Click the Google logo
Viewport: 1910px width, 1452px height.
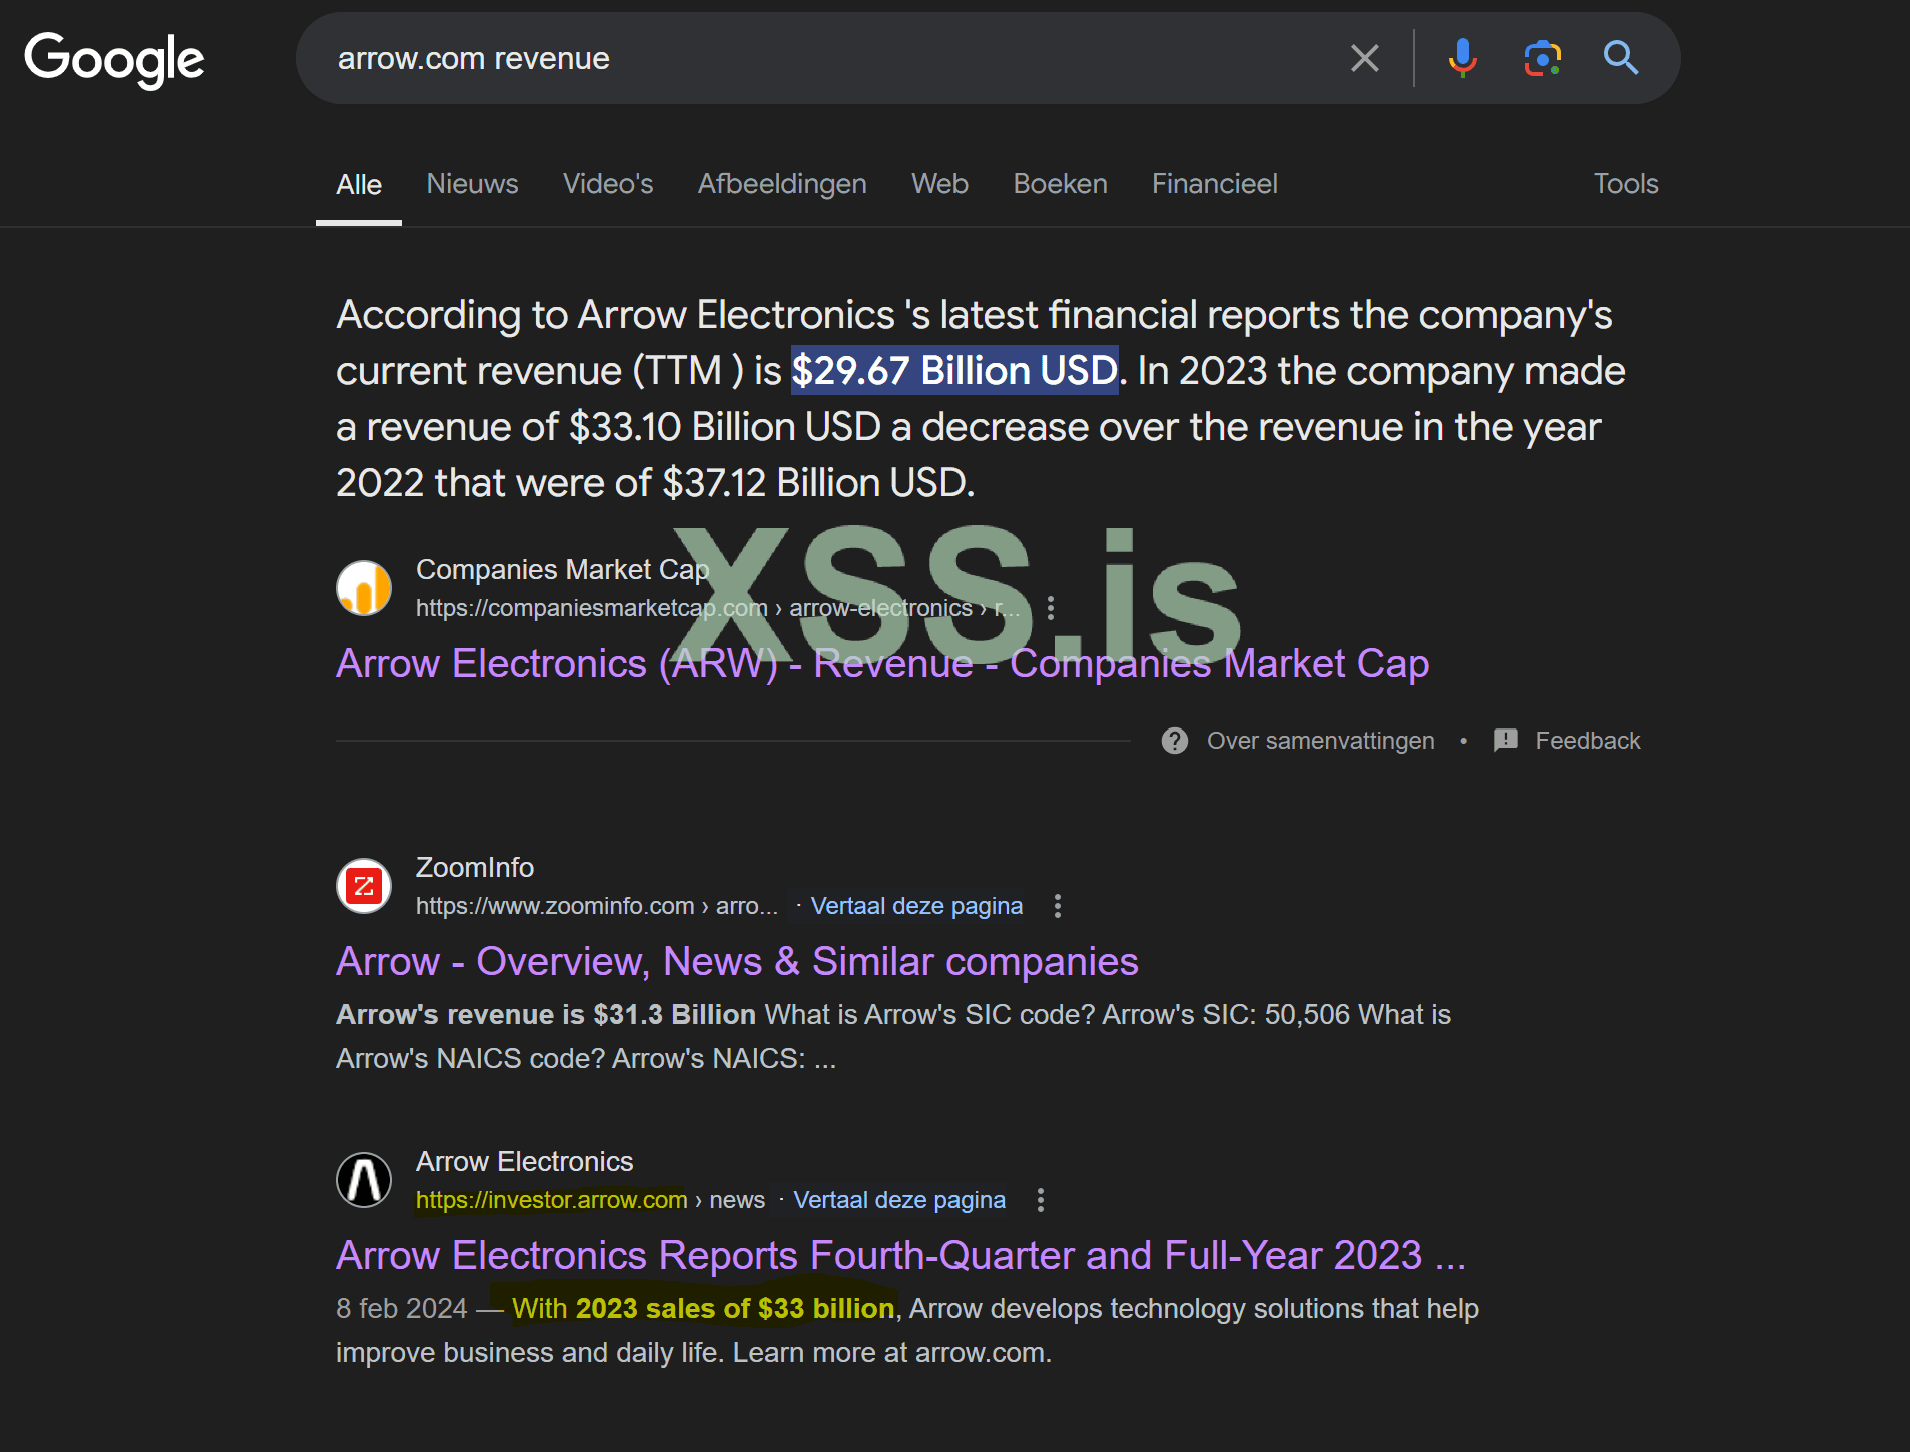point(114,58)
